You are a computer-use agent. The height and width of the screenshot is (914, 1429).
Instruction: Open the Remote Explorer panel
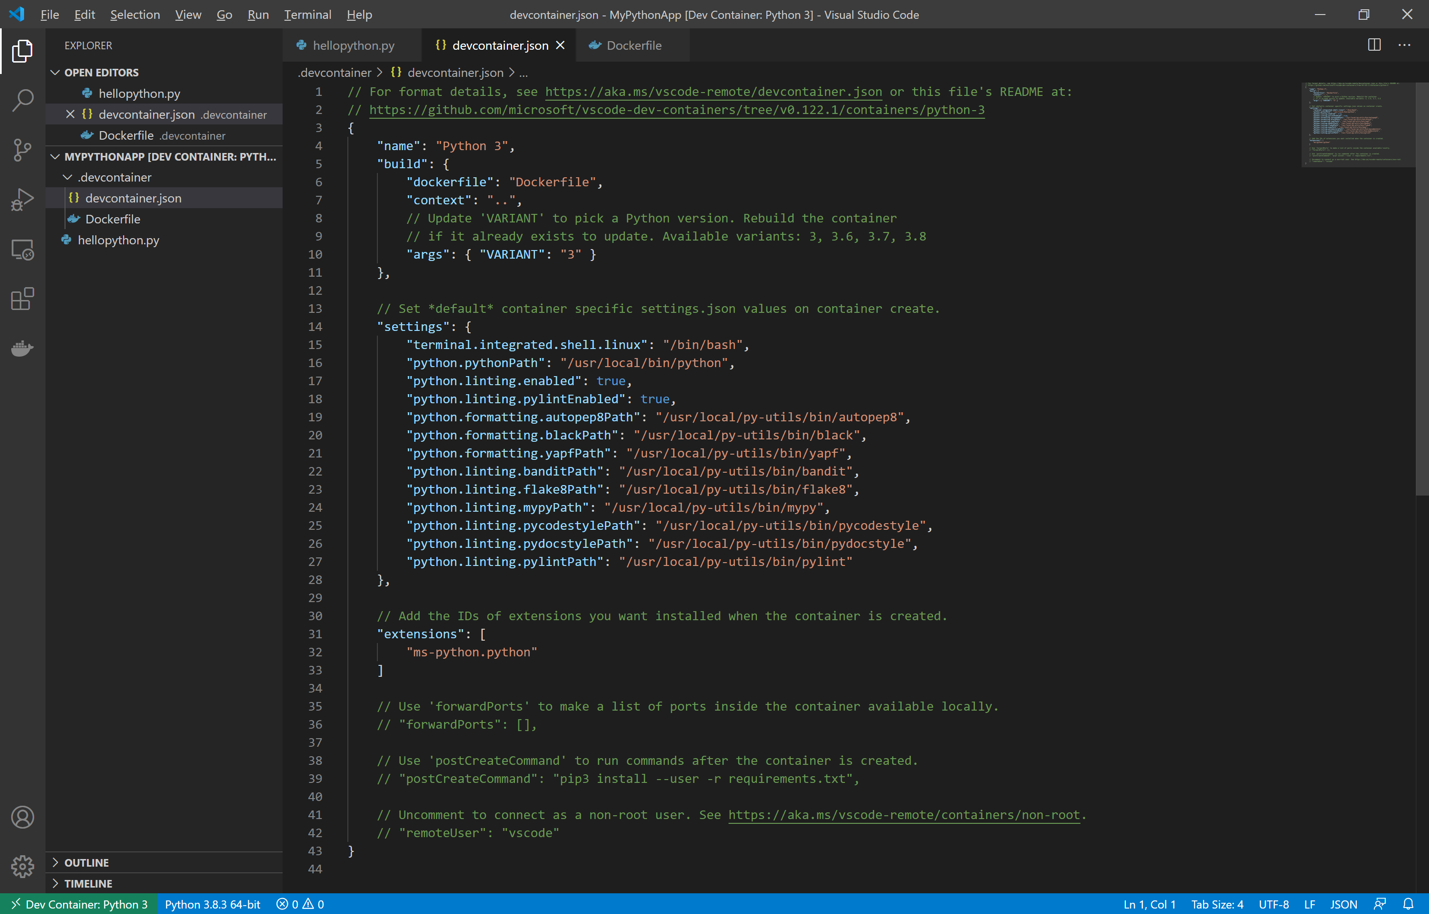[22, 249]
